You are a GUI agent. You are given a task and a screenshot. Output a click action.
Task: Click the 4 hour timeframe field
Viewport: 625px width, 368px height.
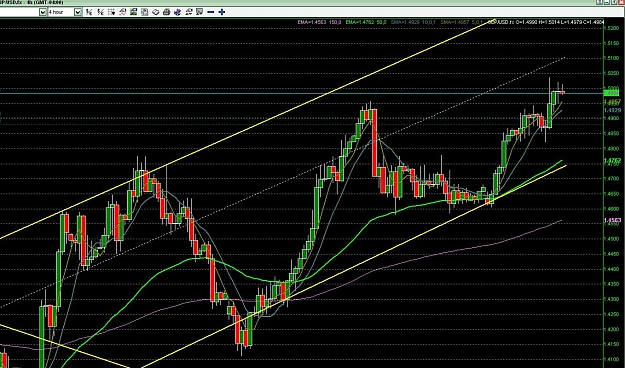coord(61,12)
